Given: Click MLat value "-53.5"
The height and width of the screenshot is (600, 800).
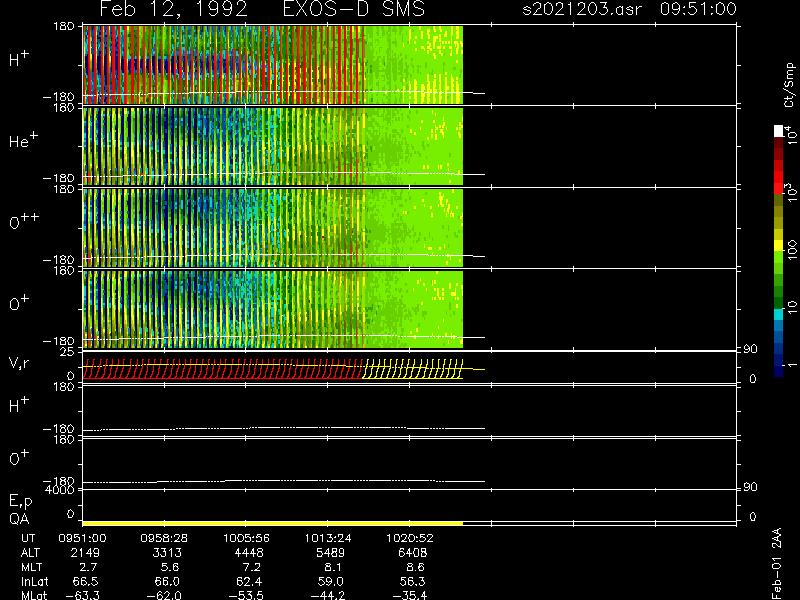Looking at the screenshot, I should (246, 595).
